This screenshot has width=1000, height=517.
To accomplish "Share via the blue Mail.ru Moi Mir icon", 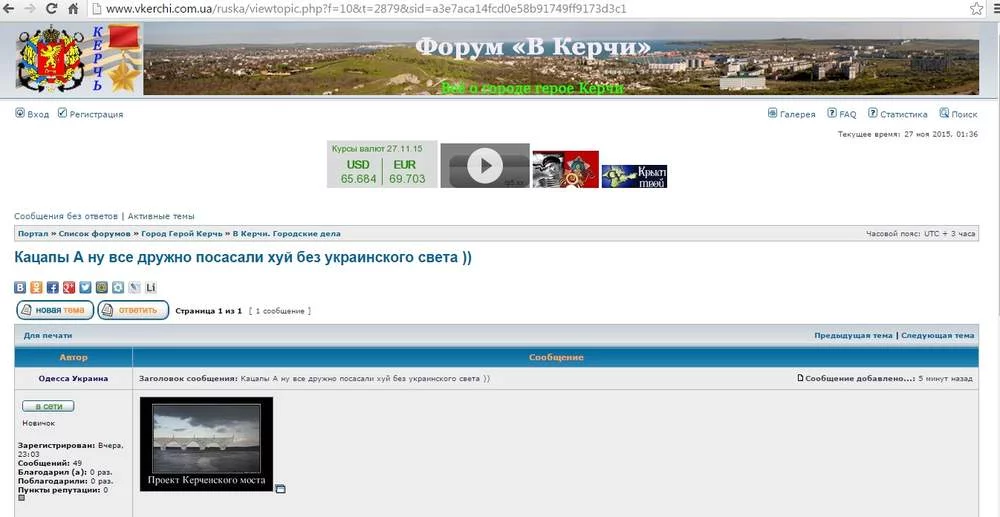I will click(118, 288).
